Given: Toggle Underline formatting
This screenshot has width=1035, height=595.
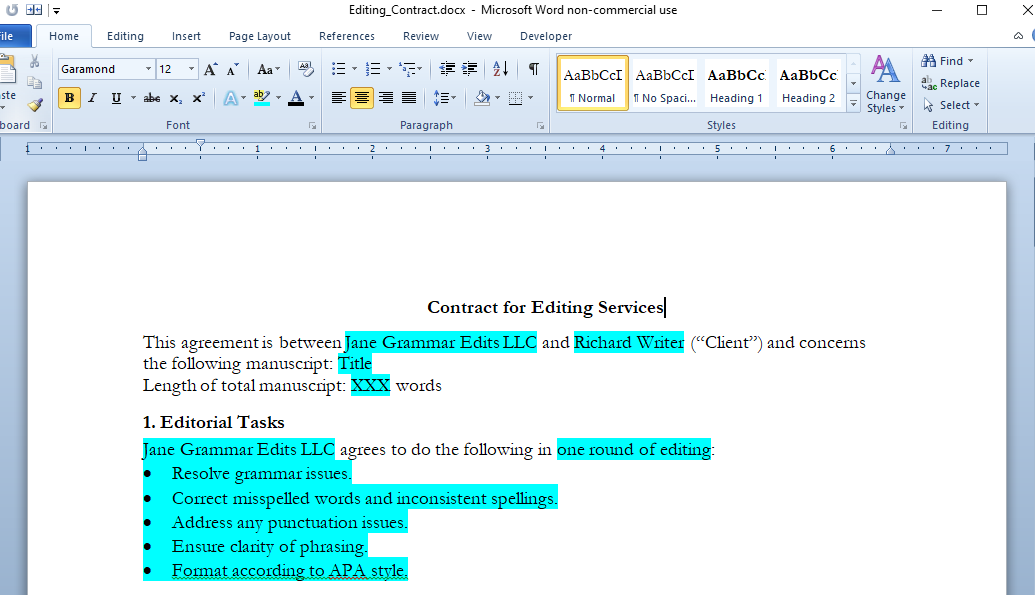Looking at the screenshot, I should pos(116,98).
